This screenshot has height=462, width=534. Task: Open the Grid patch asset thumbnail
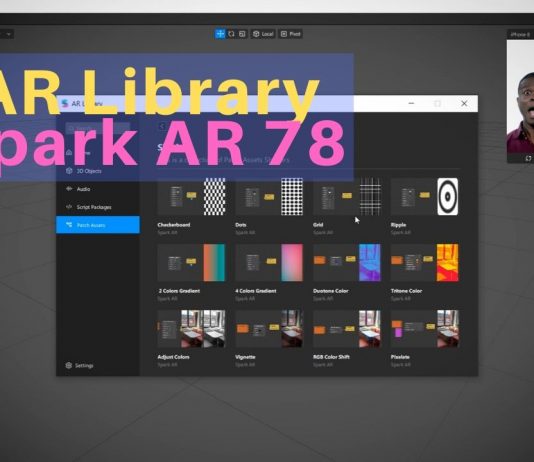click(x=347, y=196)
